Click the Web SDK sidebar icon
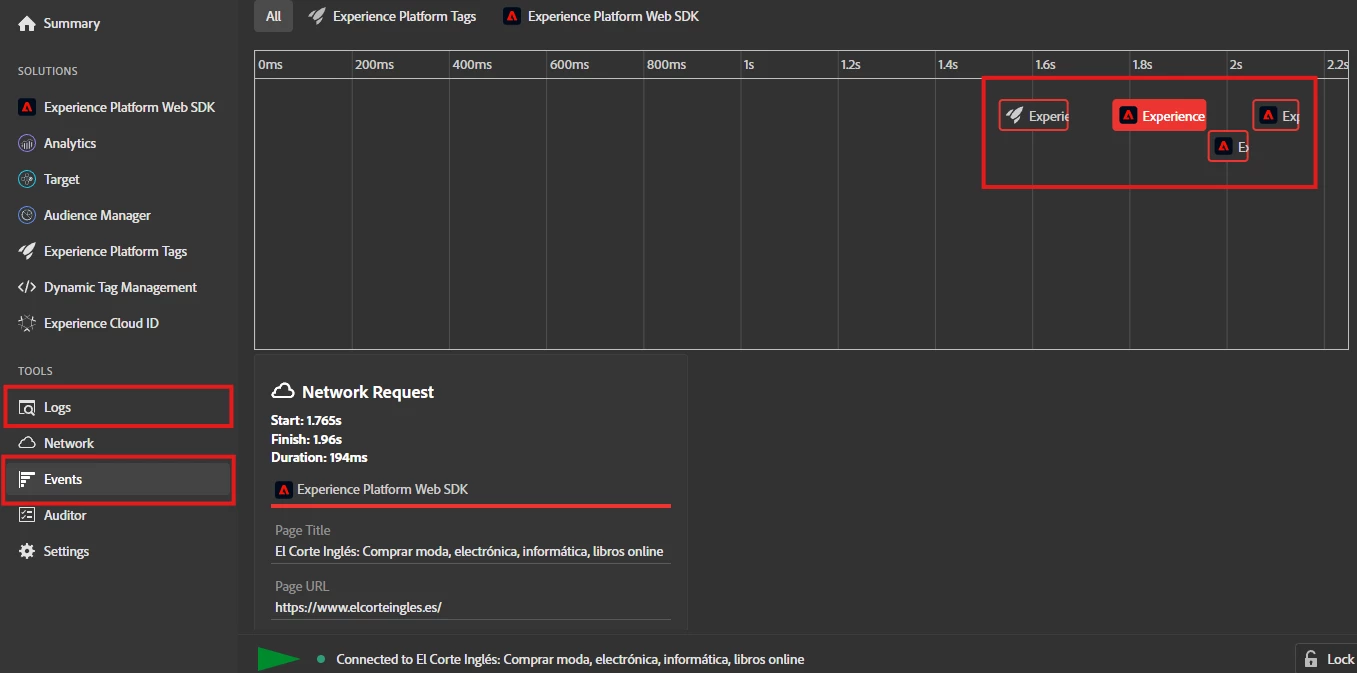Screen dimensions: 1357x673 [27, 107]
